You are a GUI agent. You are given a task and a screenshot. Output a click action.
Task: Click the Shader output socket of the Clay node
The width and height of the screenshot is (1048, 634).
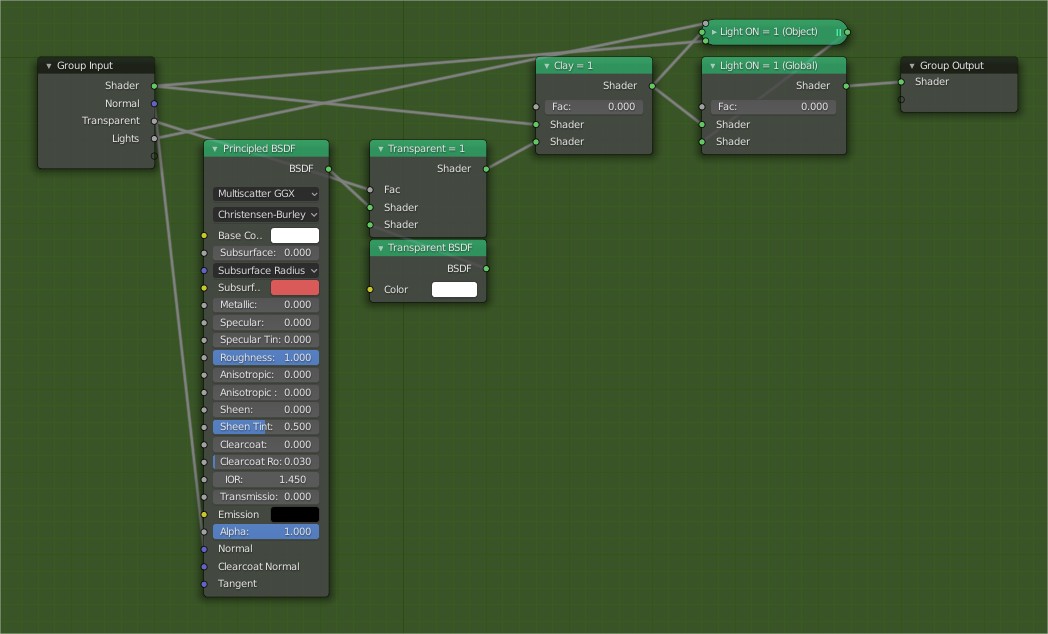652,85
